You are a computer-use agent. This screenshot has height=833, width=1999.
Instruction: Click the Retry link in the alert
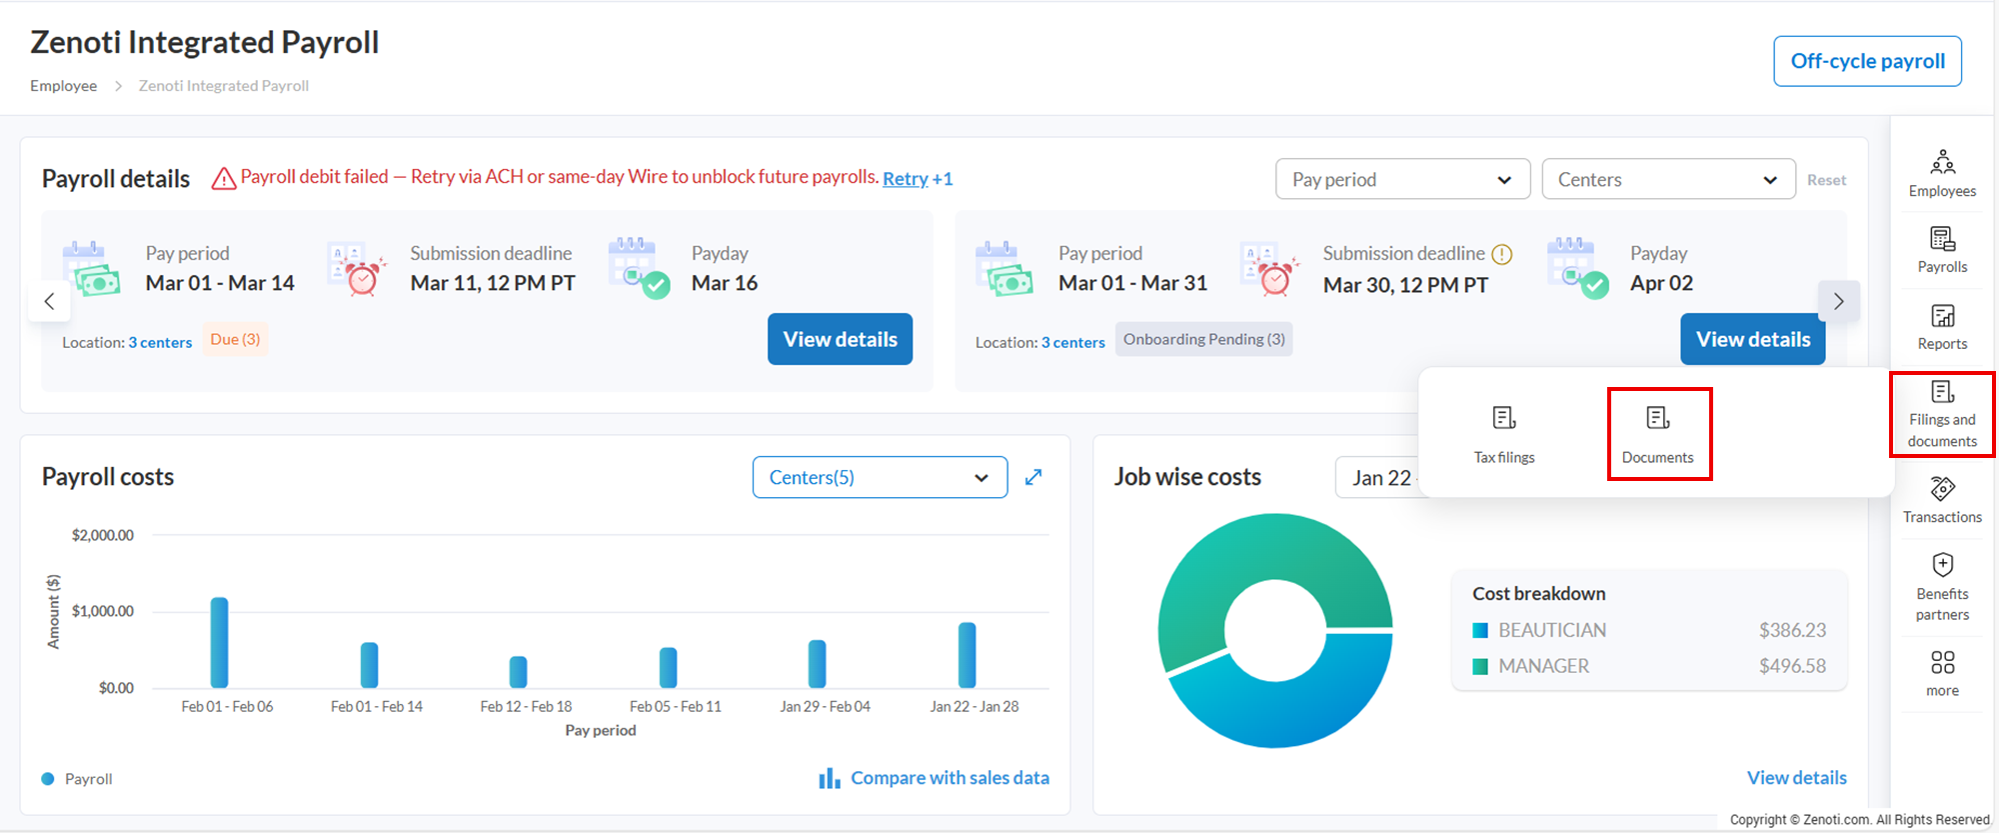click(x=905, y=178)
